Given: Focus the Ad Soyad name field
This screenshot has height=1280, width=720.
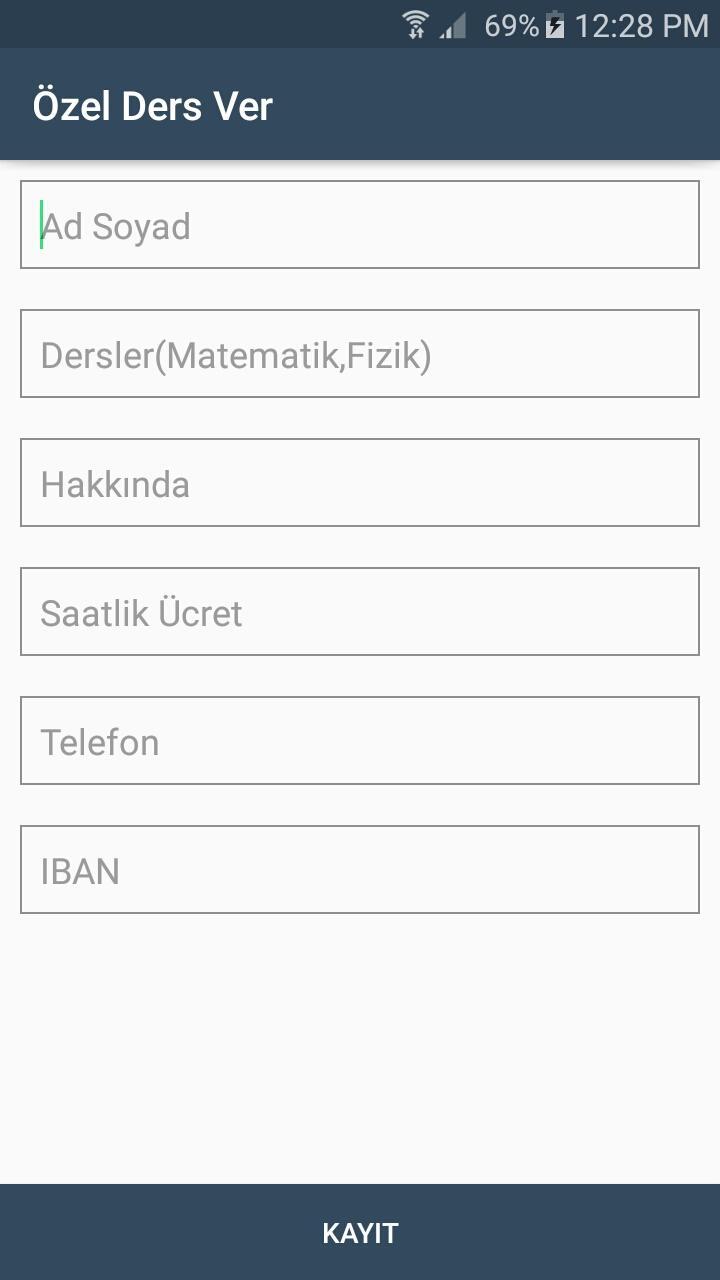Looking at the screenshot, I should click(360, 224).
